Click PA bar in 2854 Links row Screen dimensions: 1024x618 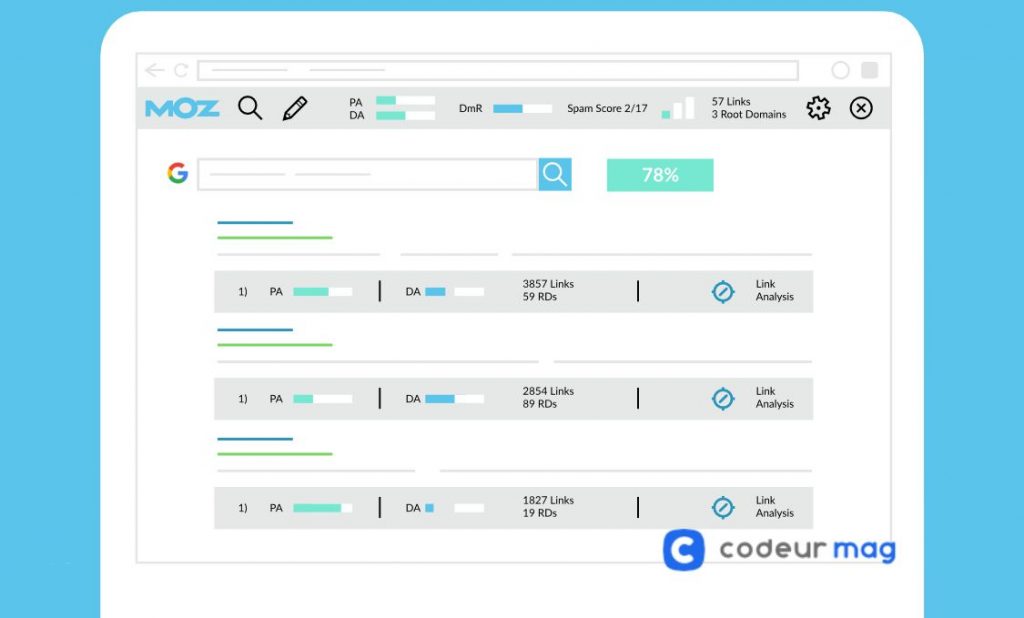click(x=323, y=398)
